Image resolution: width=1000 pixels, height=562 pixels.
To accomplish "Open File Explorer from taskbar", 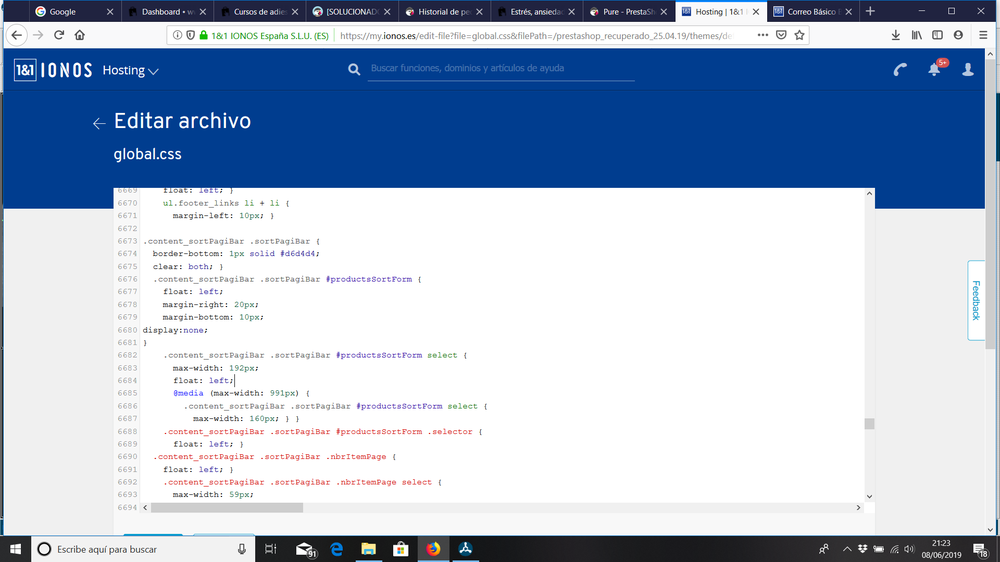I will click(369, 549).
